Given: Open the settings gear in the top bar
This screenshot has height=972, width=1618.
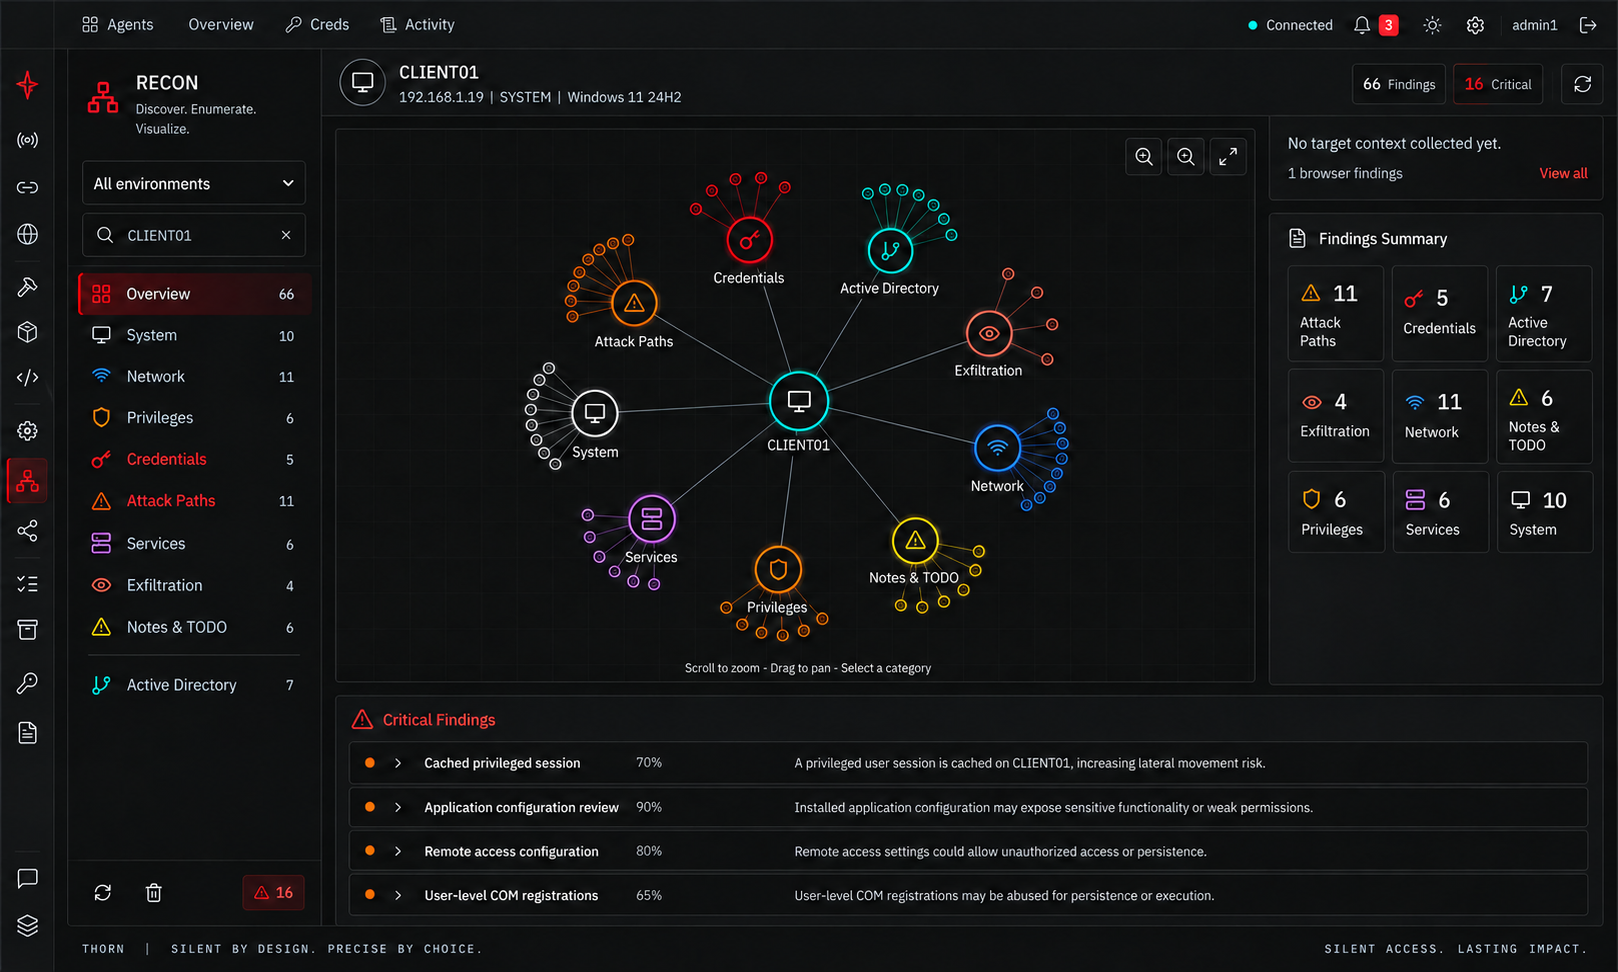Looking at the screenshot, I should pos(1475,25).
